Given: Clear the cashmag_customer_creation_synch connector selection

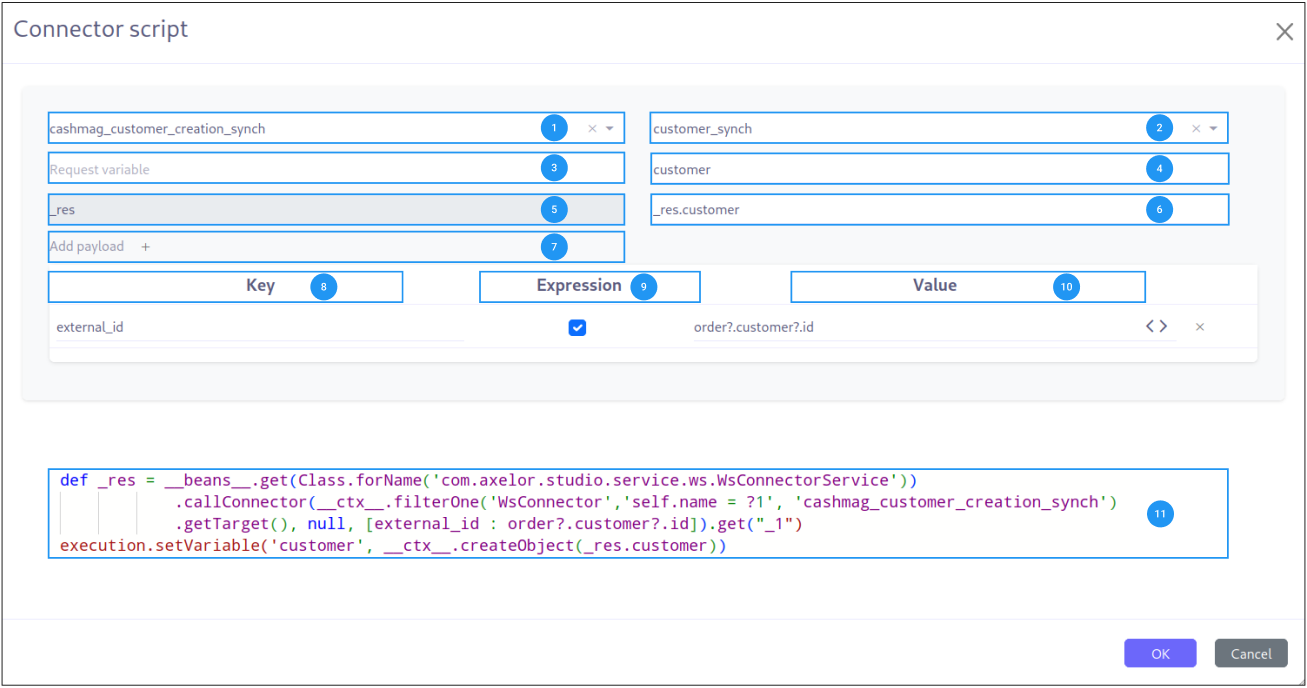Looking at the screenshot, I should (x=592, y=128).
